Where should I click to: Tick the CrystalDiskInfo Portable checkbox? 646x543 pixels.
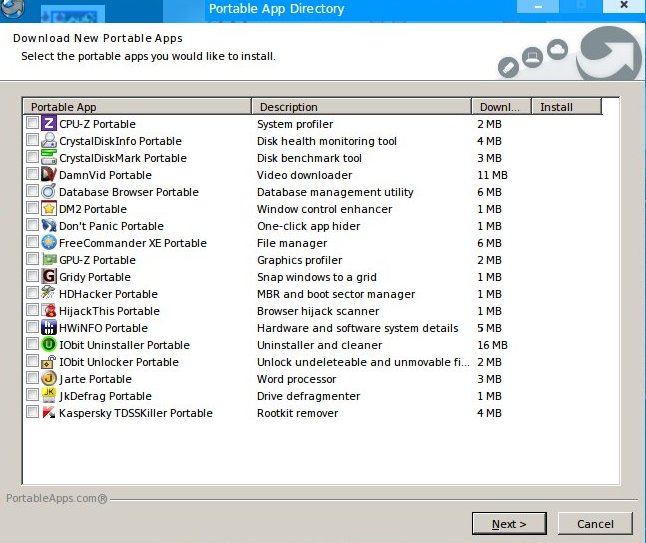[x=32, y=140]
